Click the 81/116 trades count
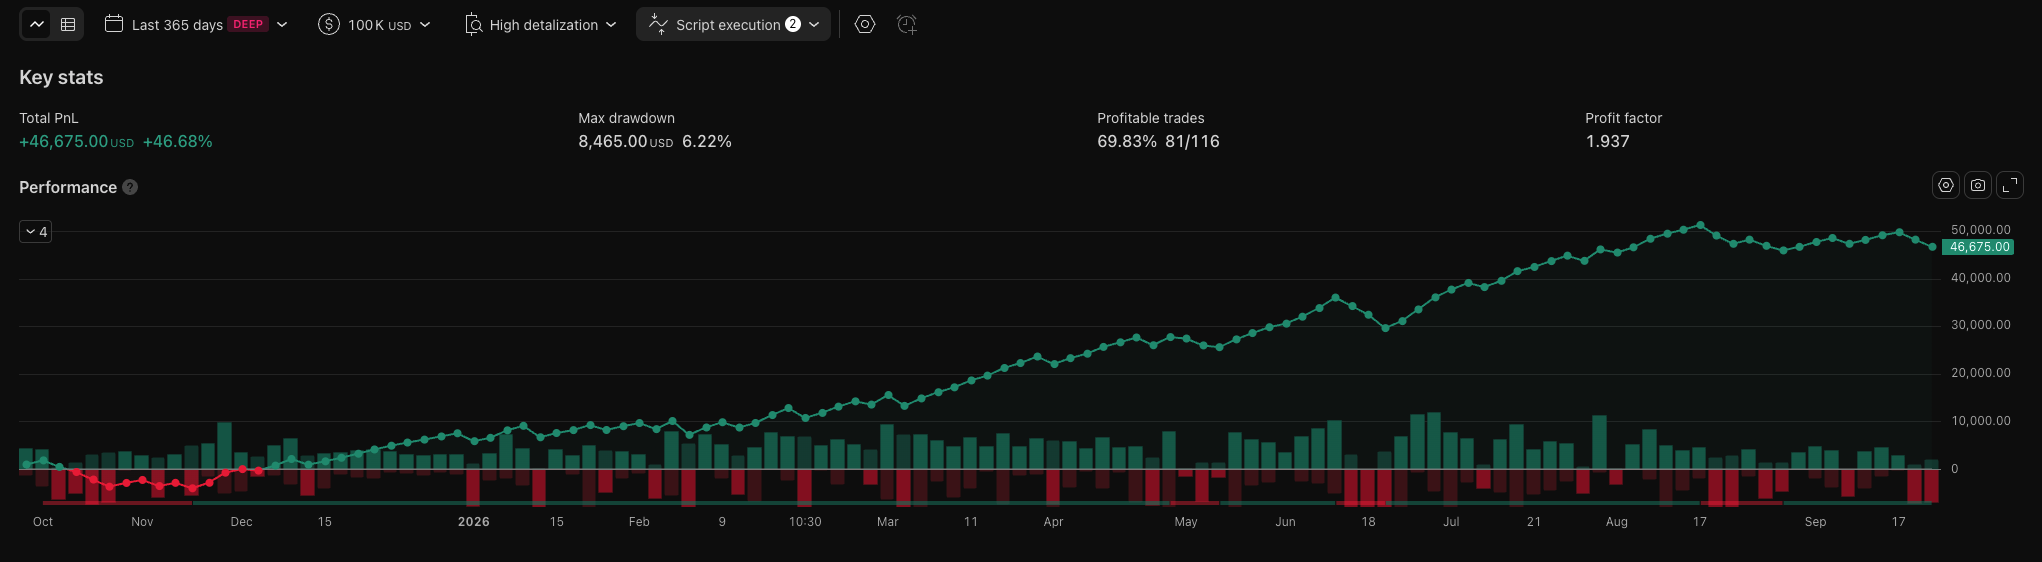 [x=1192, y=142]
